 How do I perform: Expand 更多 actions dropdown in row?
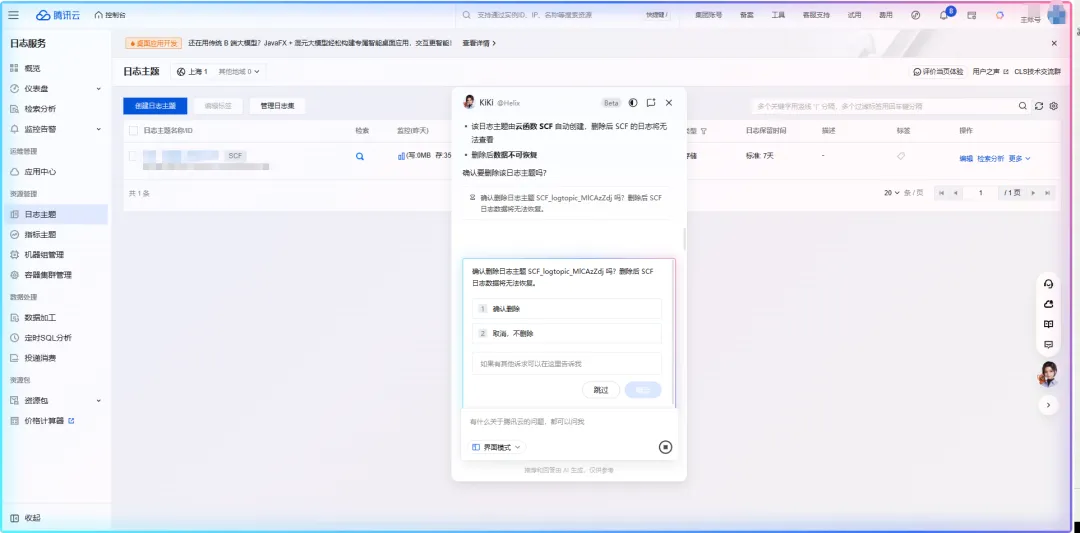[x=1019, y=158]
